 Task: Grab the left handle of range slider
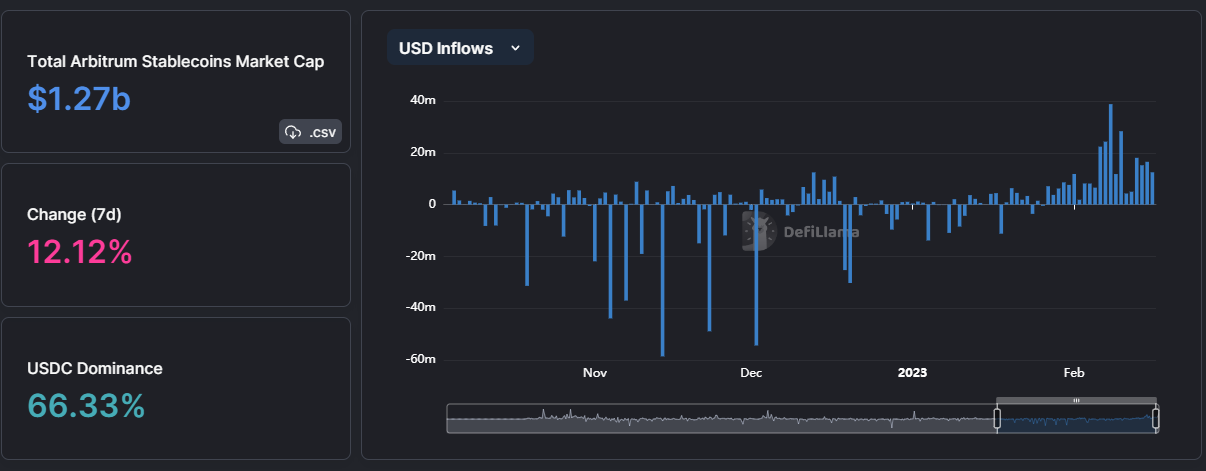(996, 418)
